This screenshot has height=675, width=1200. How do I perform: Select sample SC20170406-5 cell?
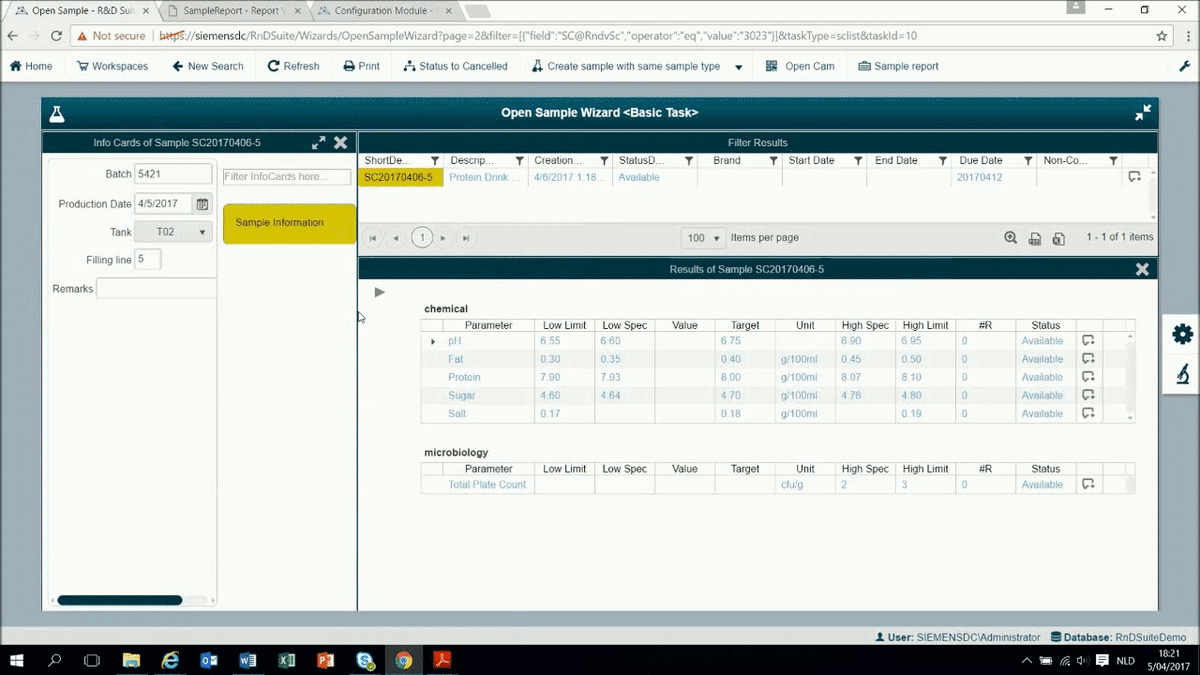click(400, 177)
